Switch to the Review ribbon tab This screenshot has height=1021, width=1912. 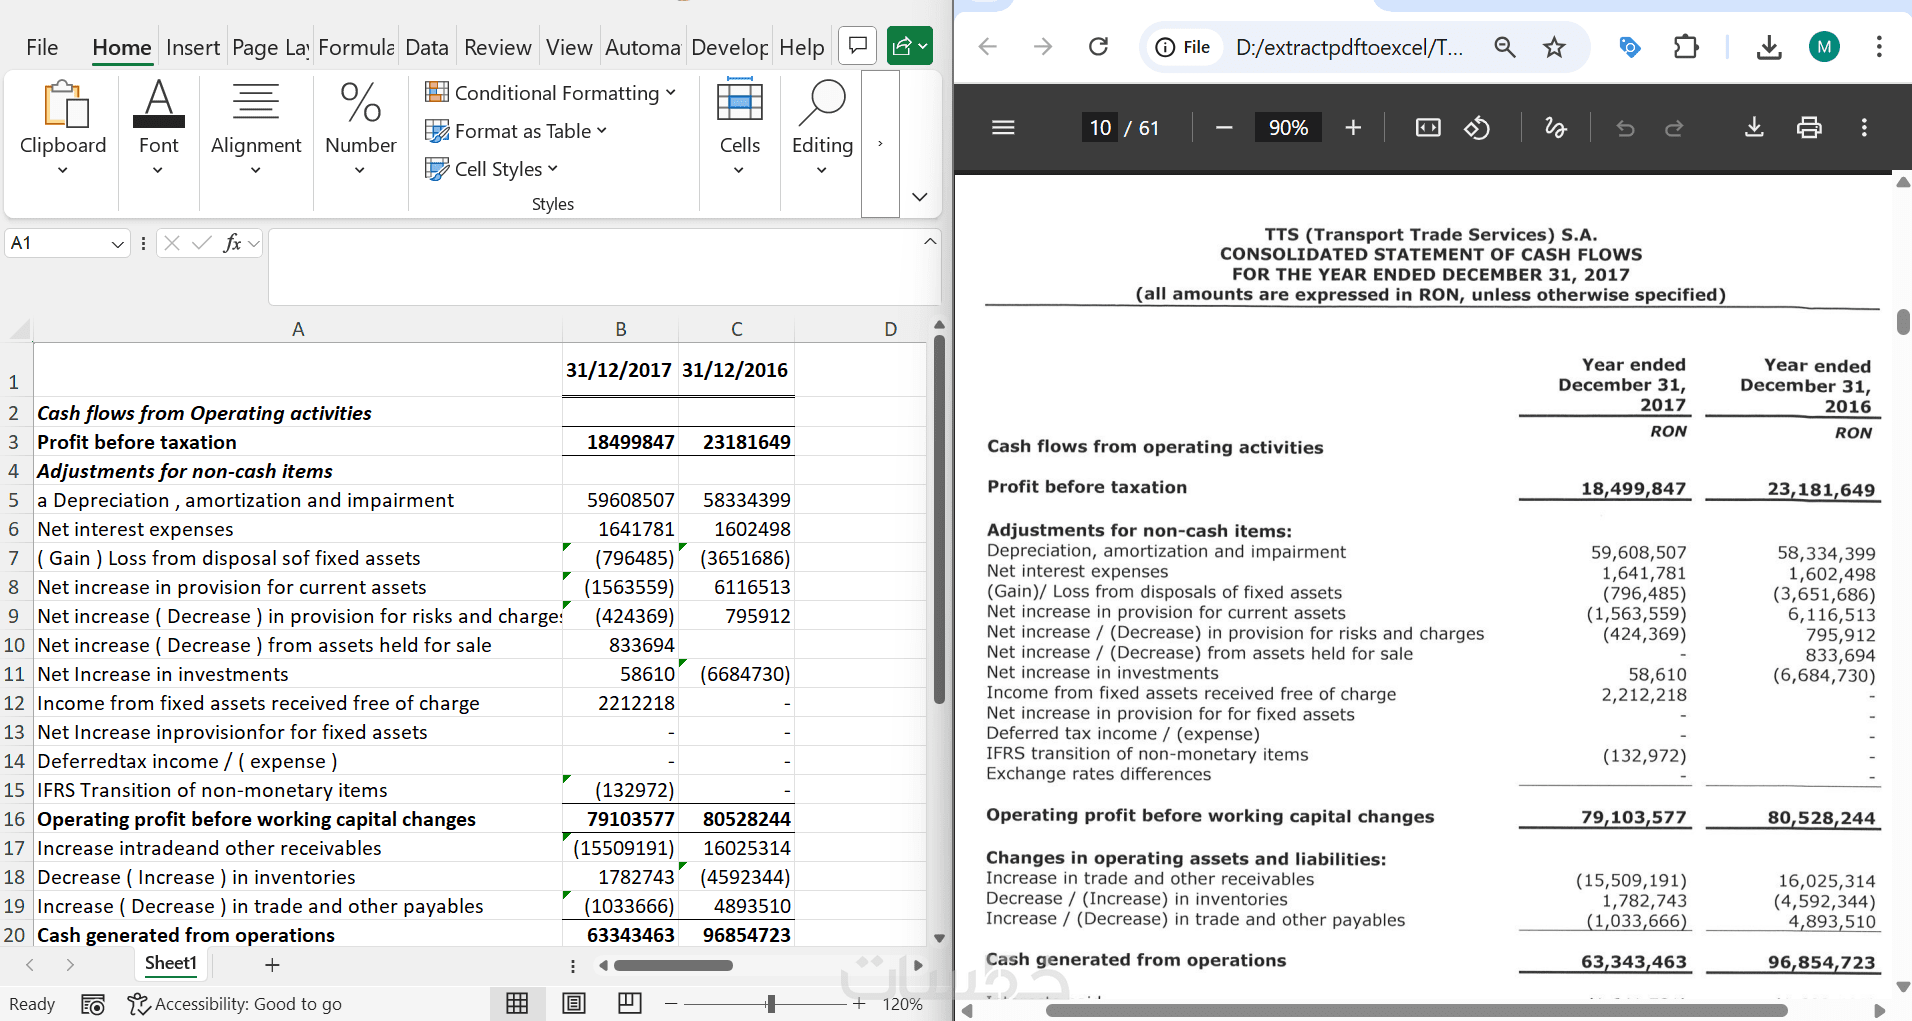498,47
